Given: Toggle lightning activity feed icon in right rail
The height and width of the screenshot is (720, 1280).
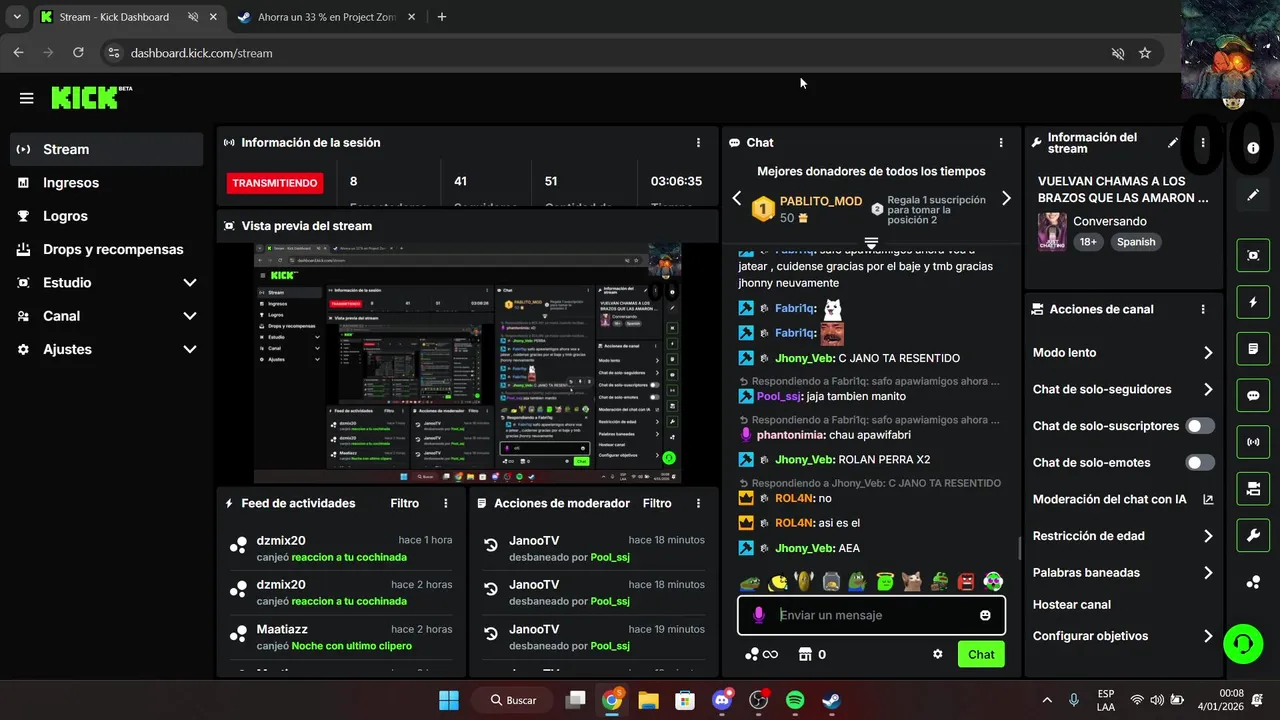Looking at the screenshot, I should (x=1253, y=302).
